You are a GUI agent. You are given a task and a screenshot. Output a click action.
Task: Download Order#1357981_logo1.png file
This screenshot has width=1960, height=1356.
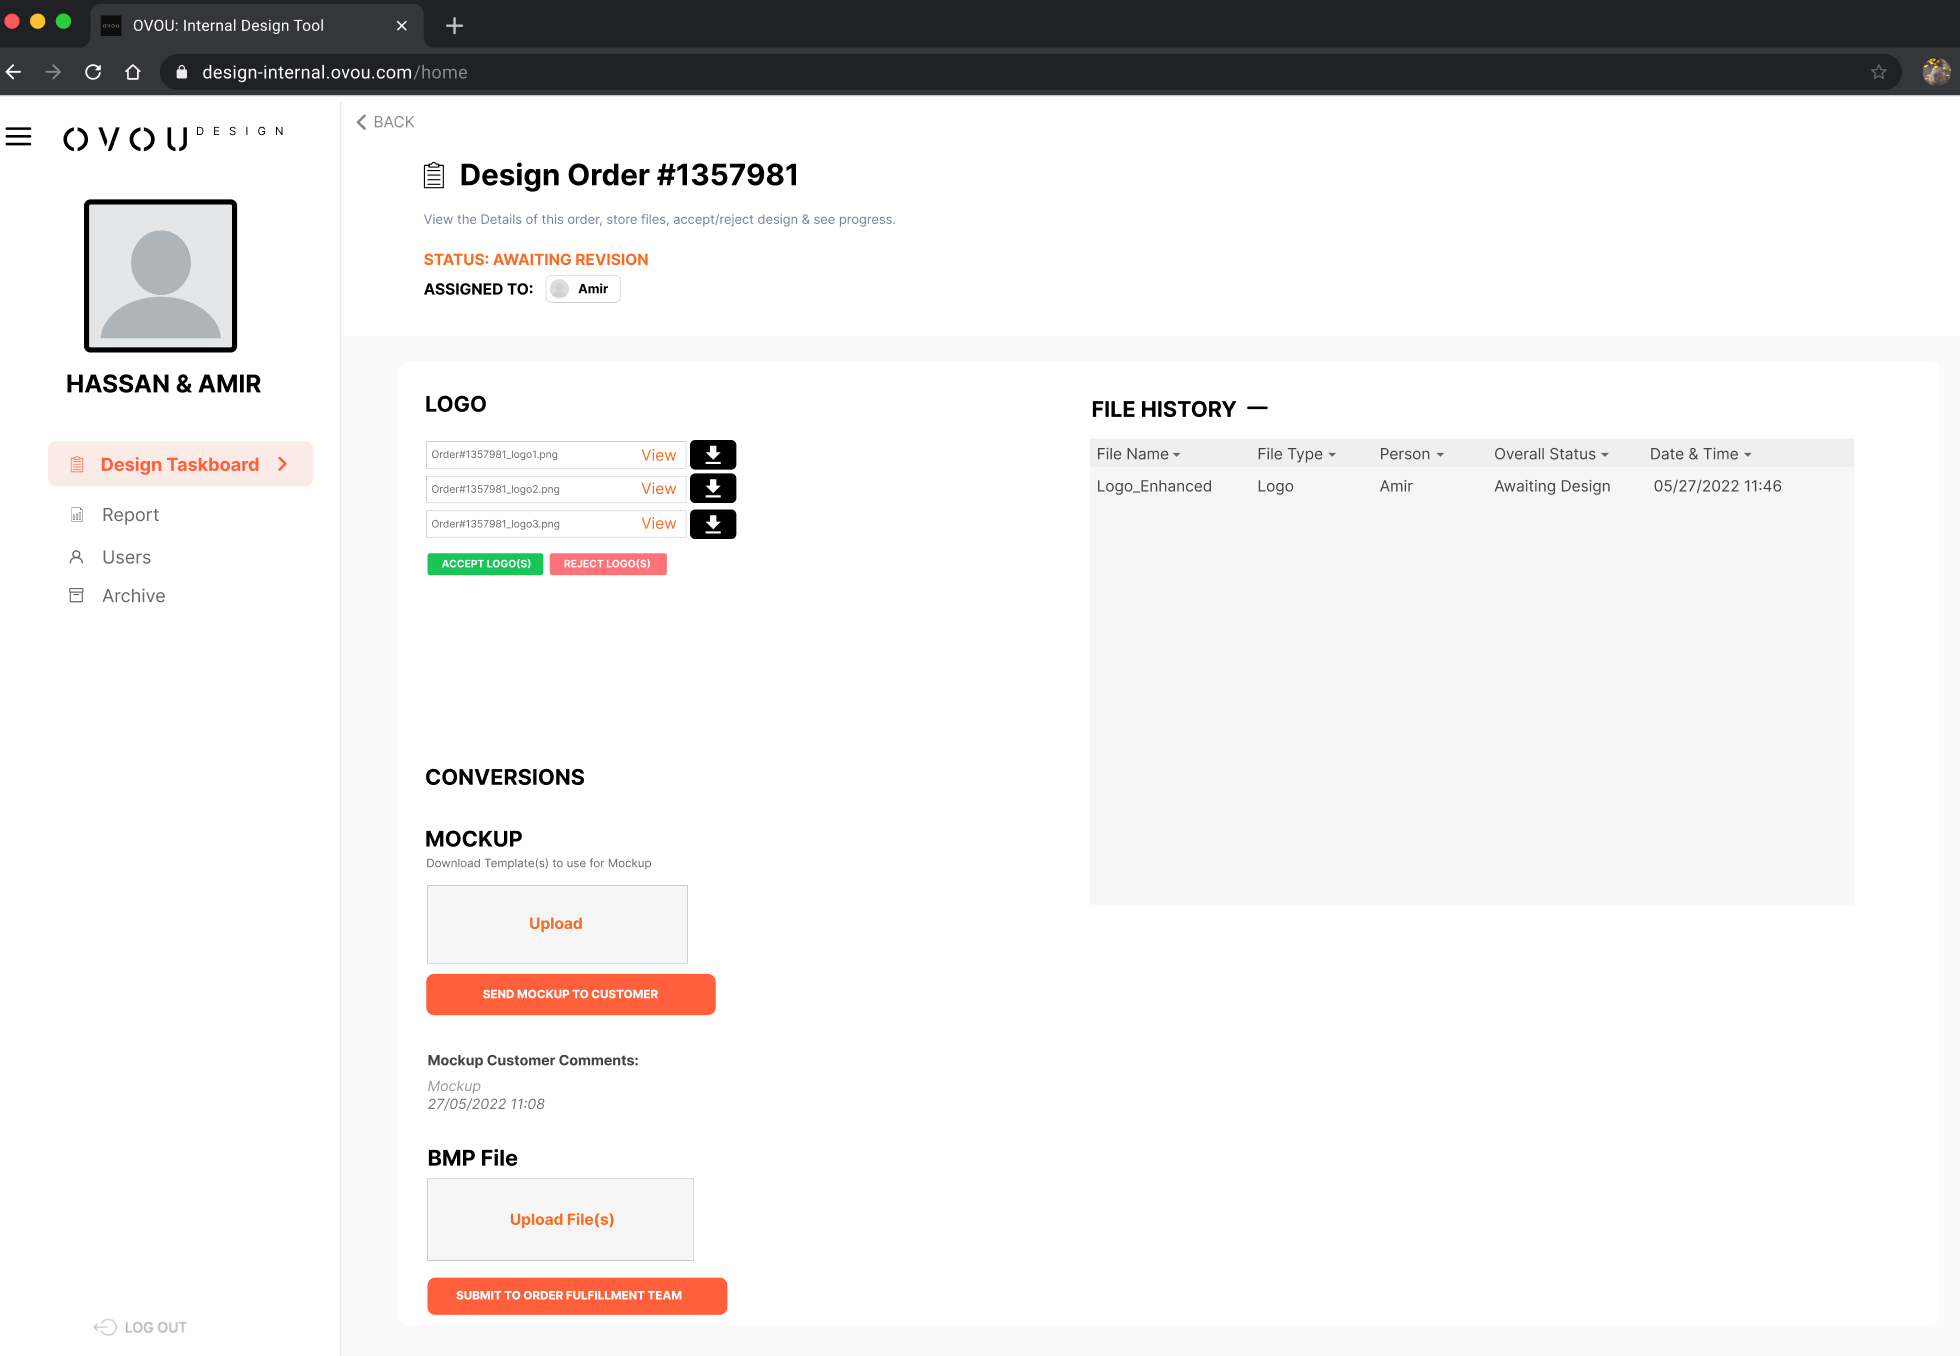[x=713, y=455]
